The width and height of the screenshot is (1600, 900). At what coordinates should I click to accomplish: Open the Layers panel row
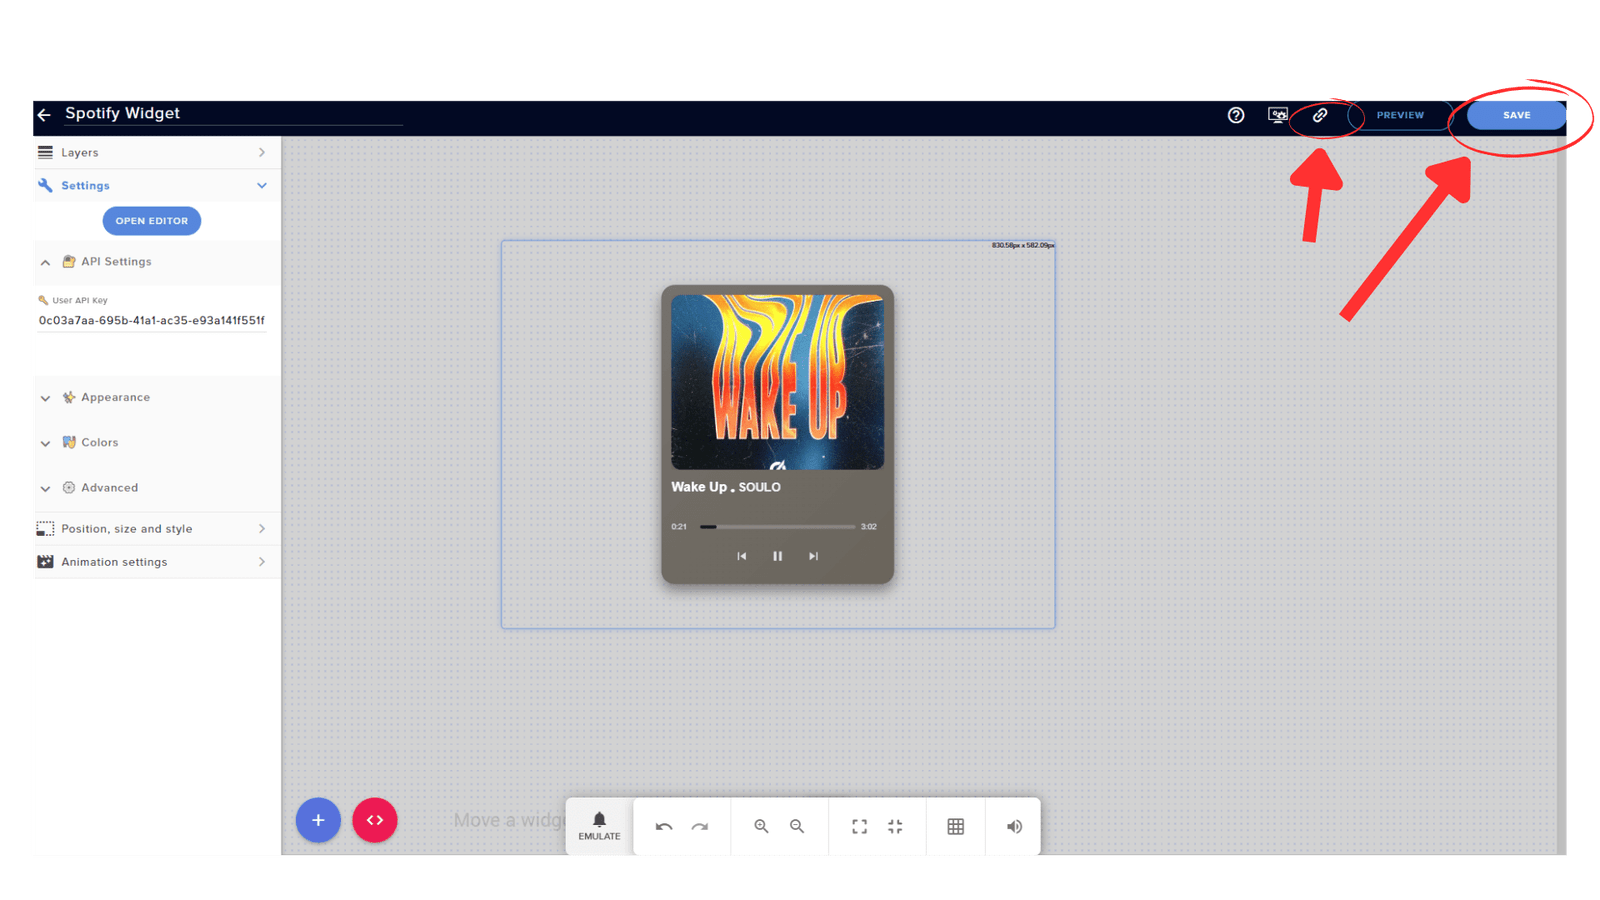pos(157,153)
